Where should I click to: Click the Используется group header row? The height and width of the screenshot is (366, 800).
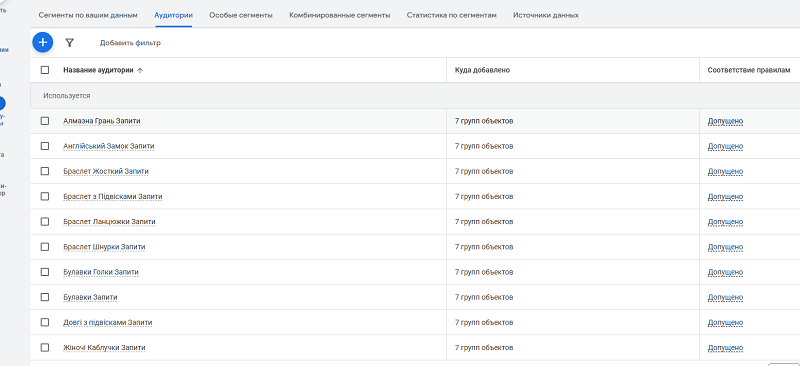[415, 95]
